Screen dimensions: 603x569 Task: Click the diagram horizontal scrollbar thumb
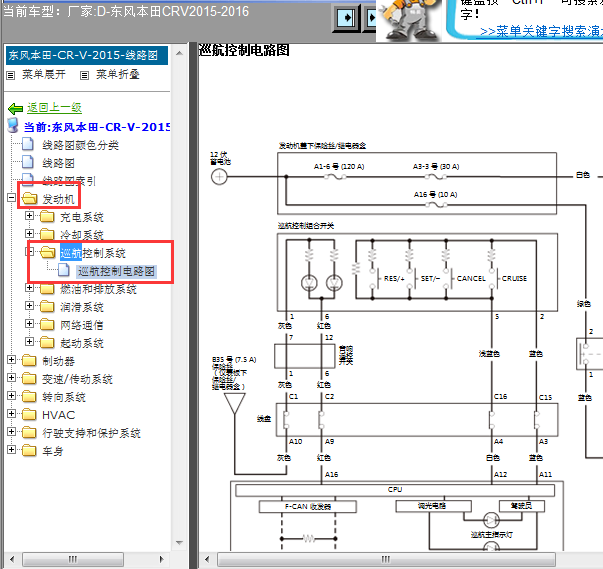click(386, 558)
